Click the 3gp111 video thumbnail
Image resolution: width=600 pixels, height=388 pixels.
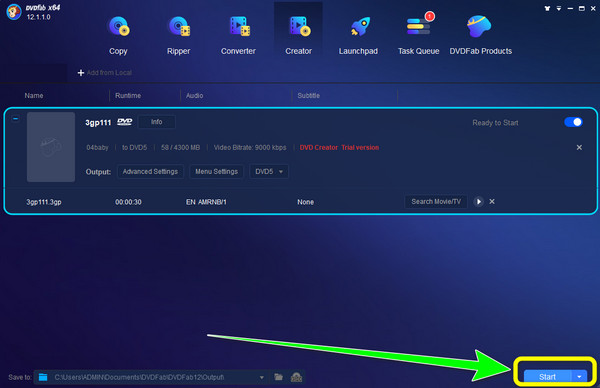[x=51, y=147]
